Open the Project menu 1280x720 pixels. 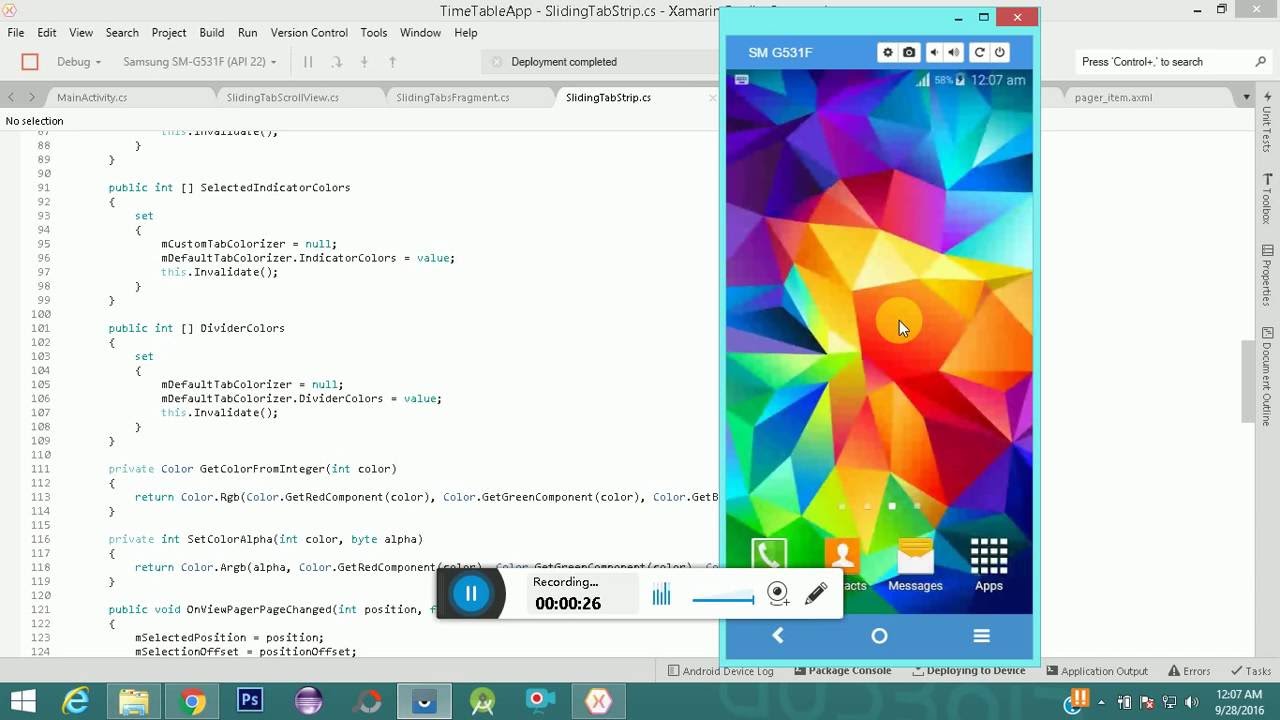point(169,33)
